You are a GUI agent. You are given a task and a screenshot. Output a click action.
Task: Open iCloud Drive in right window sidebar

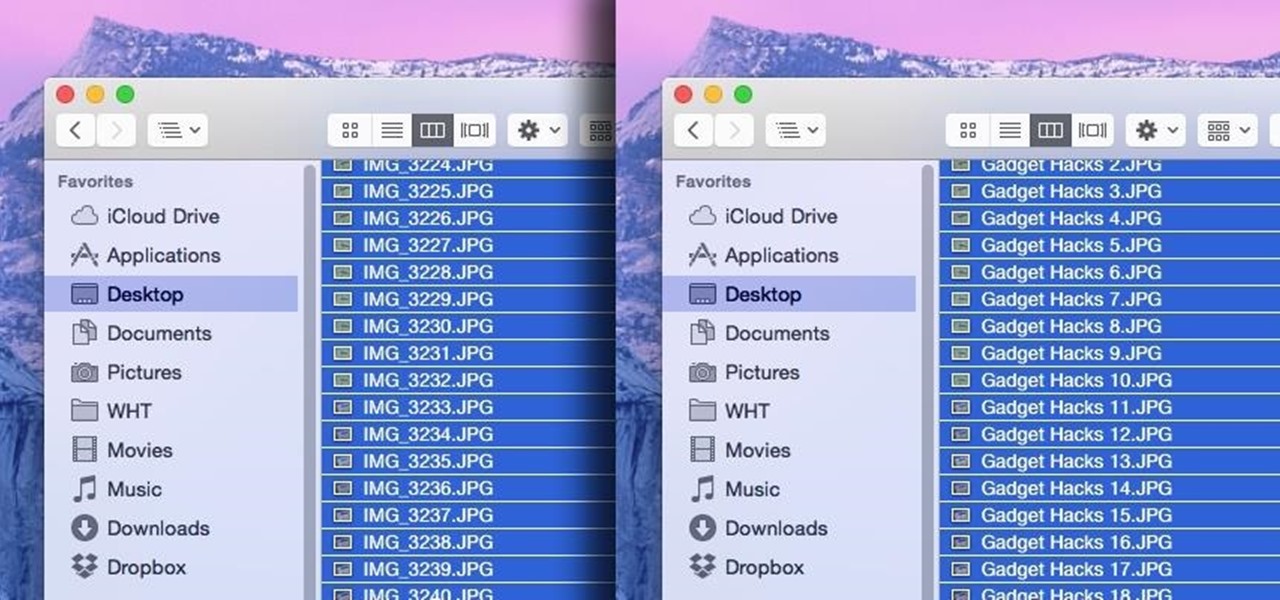click(790, 216)
